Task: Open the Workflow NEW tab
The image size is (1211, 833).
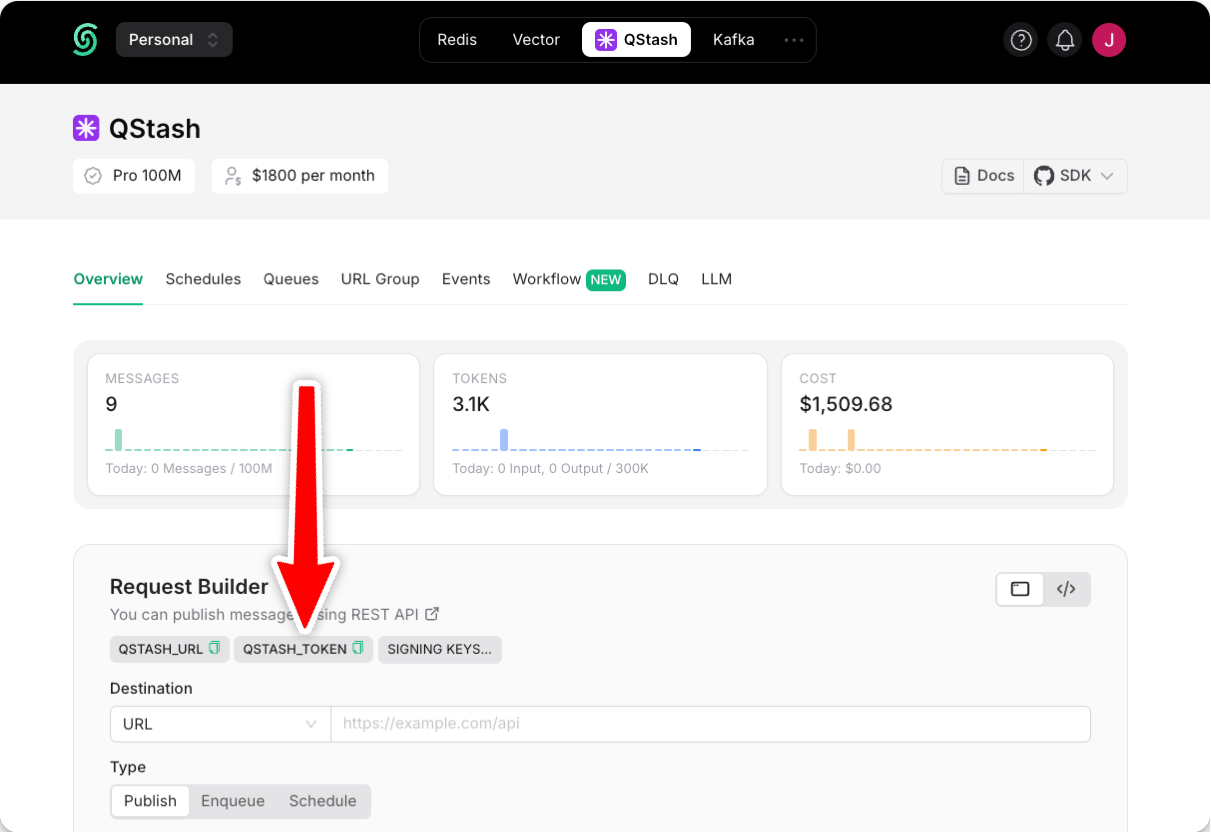Action: coord(569,279)
